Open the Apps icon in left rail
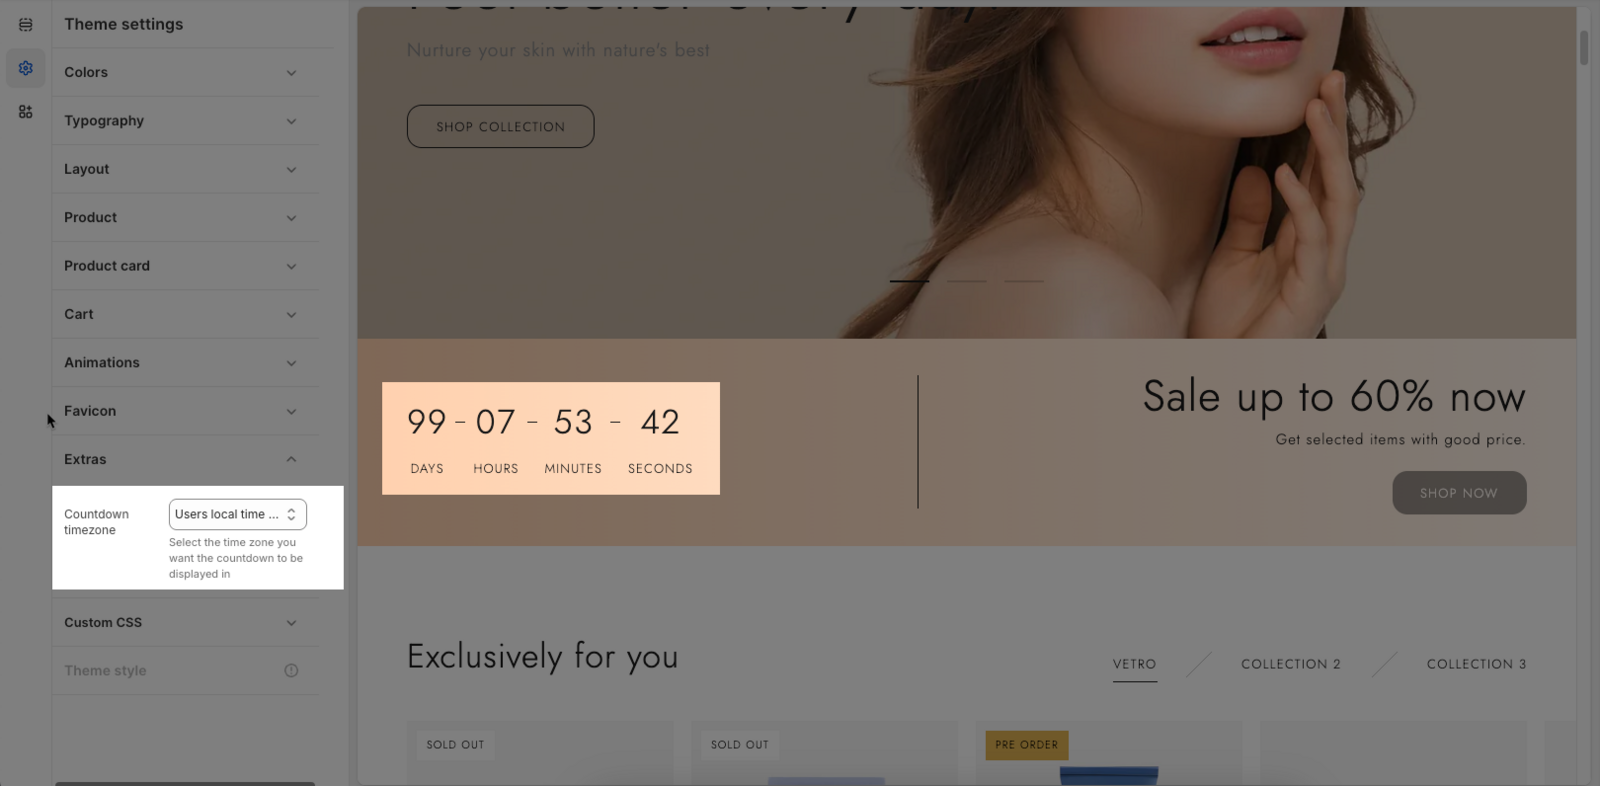The image size is (1600, 786). tap(25, 112)
